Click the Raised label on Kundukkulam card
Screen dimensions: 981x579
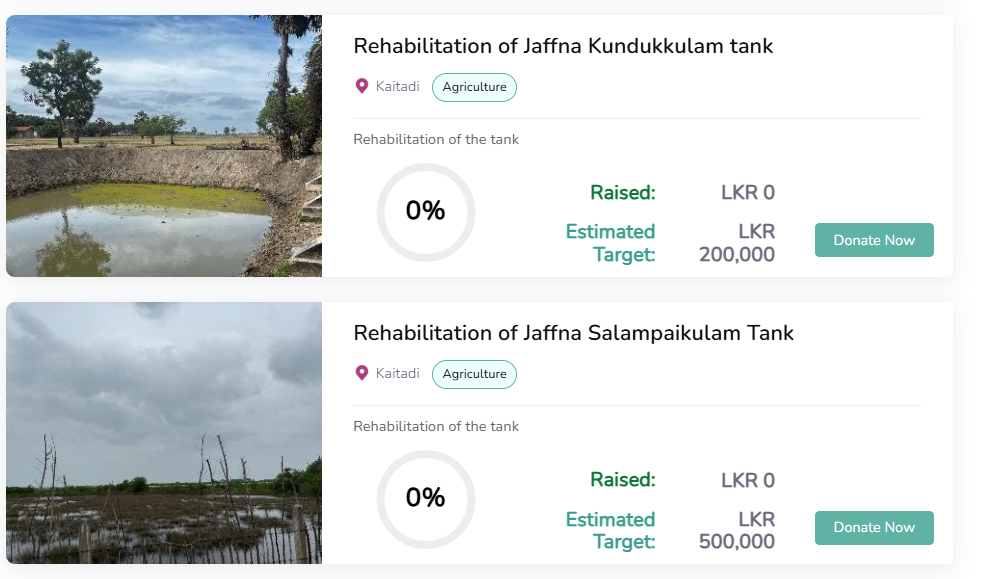pos(623,193)
